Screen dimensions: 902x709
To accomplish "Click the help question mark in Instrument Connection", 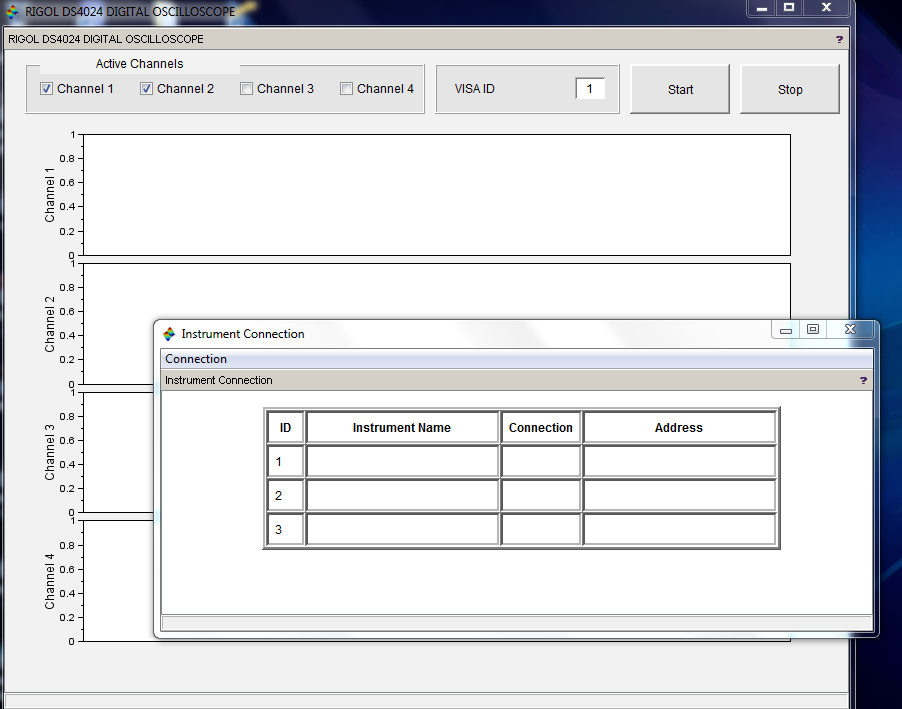I will 863,380.
